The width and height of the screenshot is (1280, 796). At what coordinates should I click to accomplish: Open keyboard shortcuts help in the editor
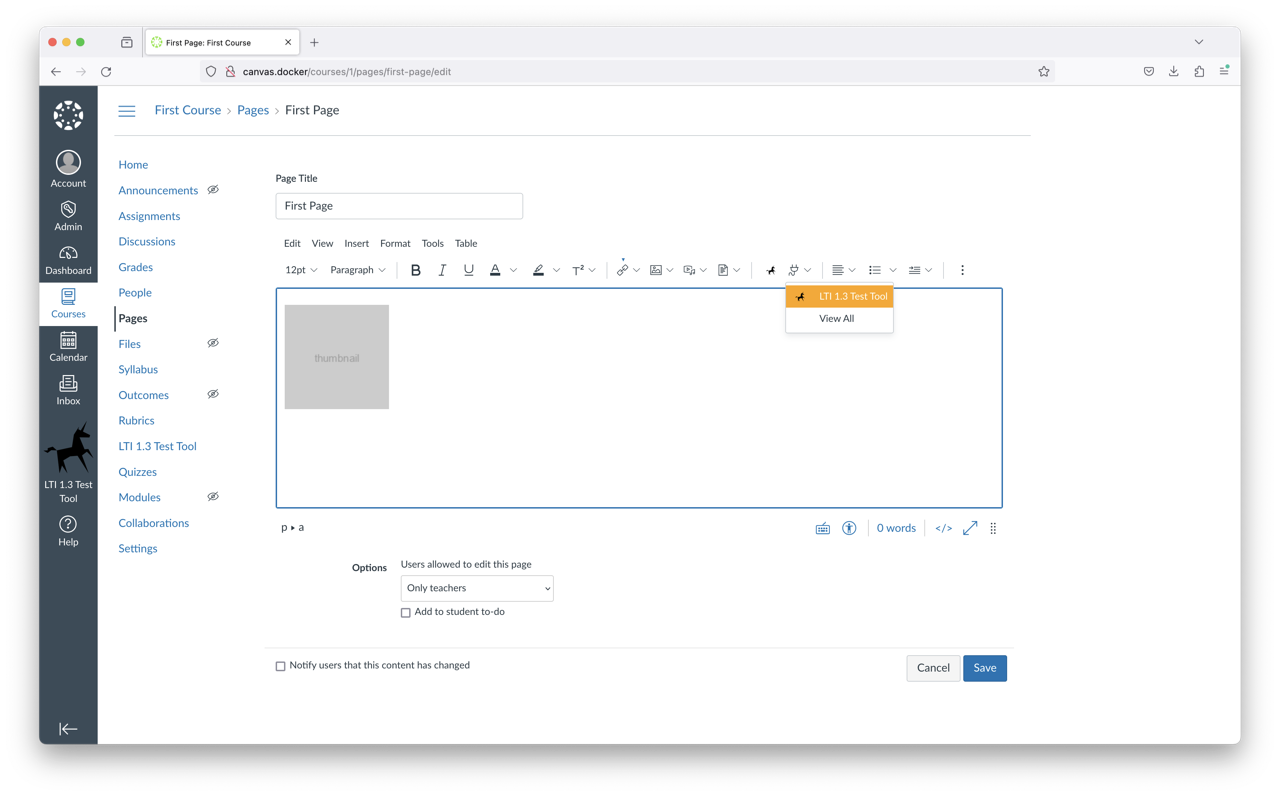click(822, 527)
